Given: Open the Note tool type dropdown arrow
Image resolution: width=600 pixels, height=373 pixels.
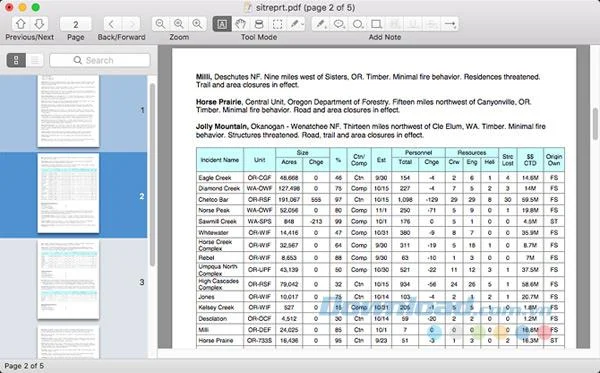Looking at the screenshot, I should tap(303, 24).
